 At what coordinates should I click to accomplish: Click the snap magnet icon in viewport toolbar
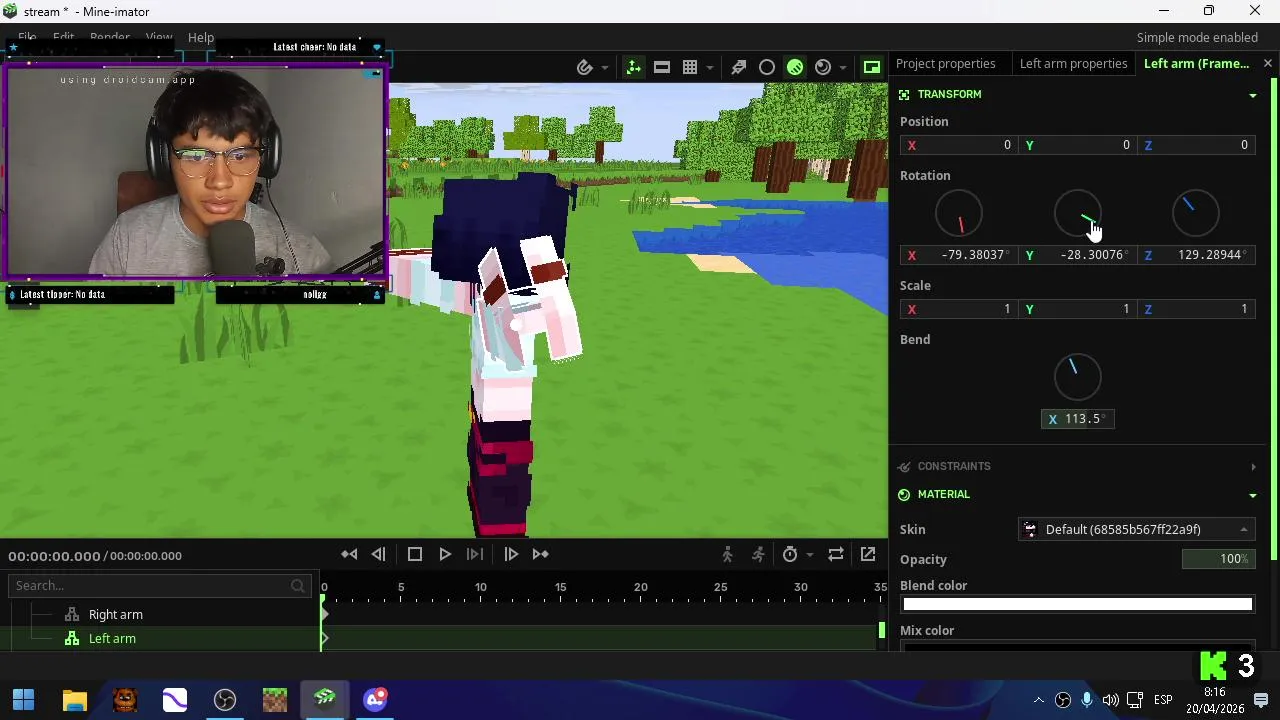tap(585, 67)
